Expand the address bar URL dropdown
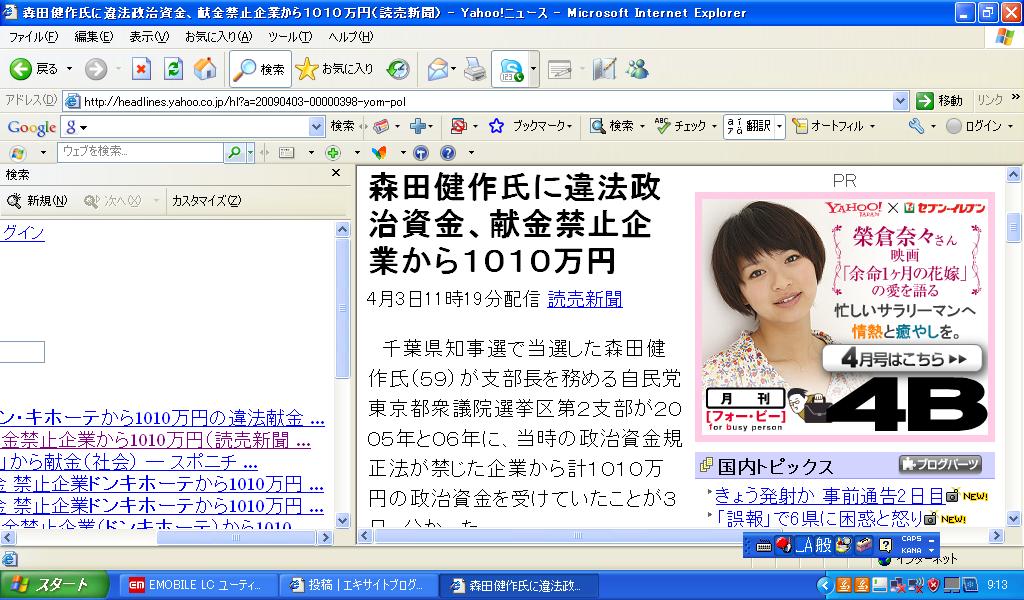Viewport: 1024px width, 600px height. (901, 101)
